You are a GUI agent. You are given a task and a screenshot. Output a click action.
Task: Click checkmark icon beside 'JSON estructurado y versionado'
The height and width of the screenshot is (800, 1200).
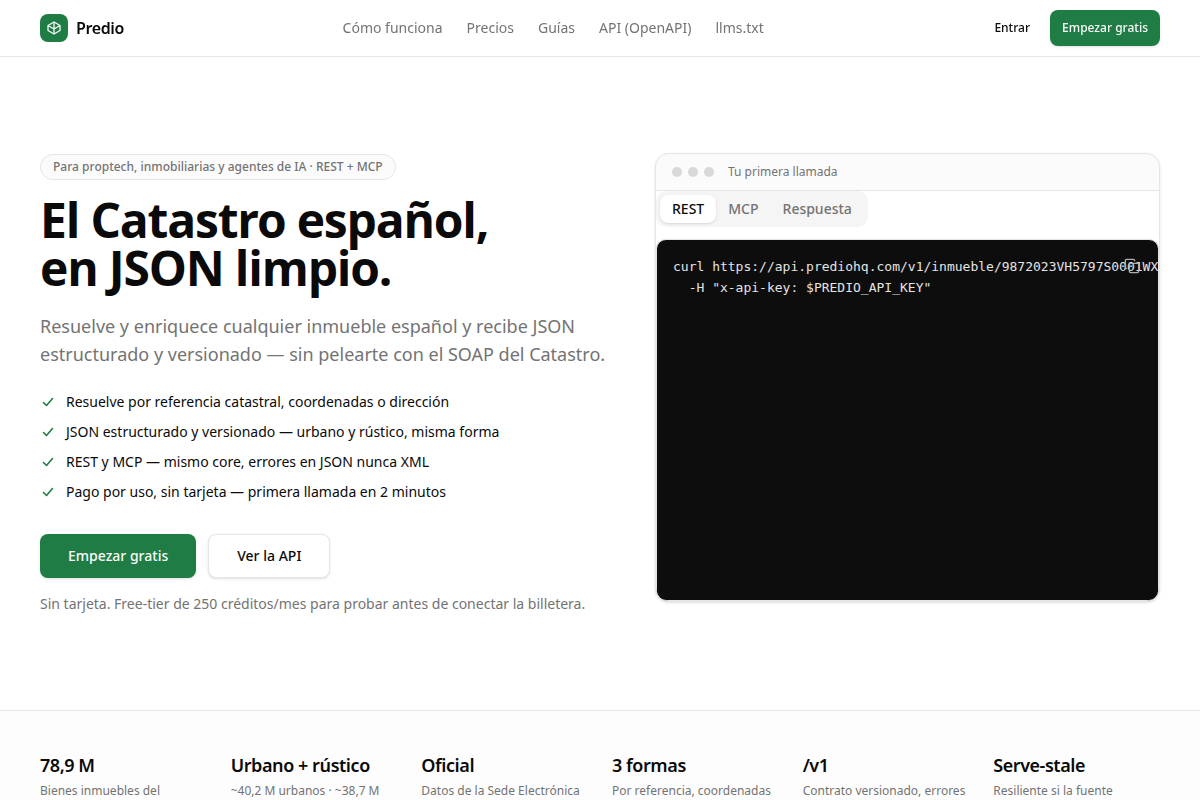[x=48, y=432]
